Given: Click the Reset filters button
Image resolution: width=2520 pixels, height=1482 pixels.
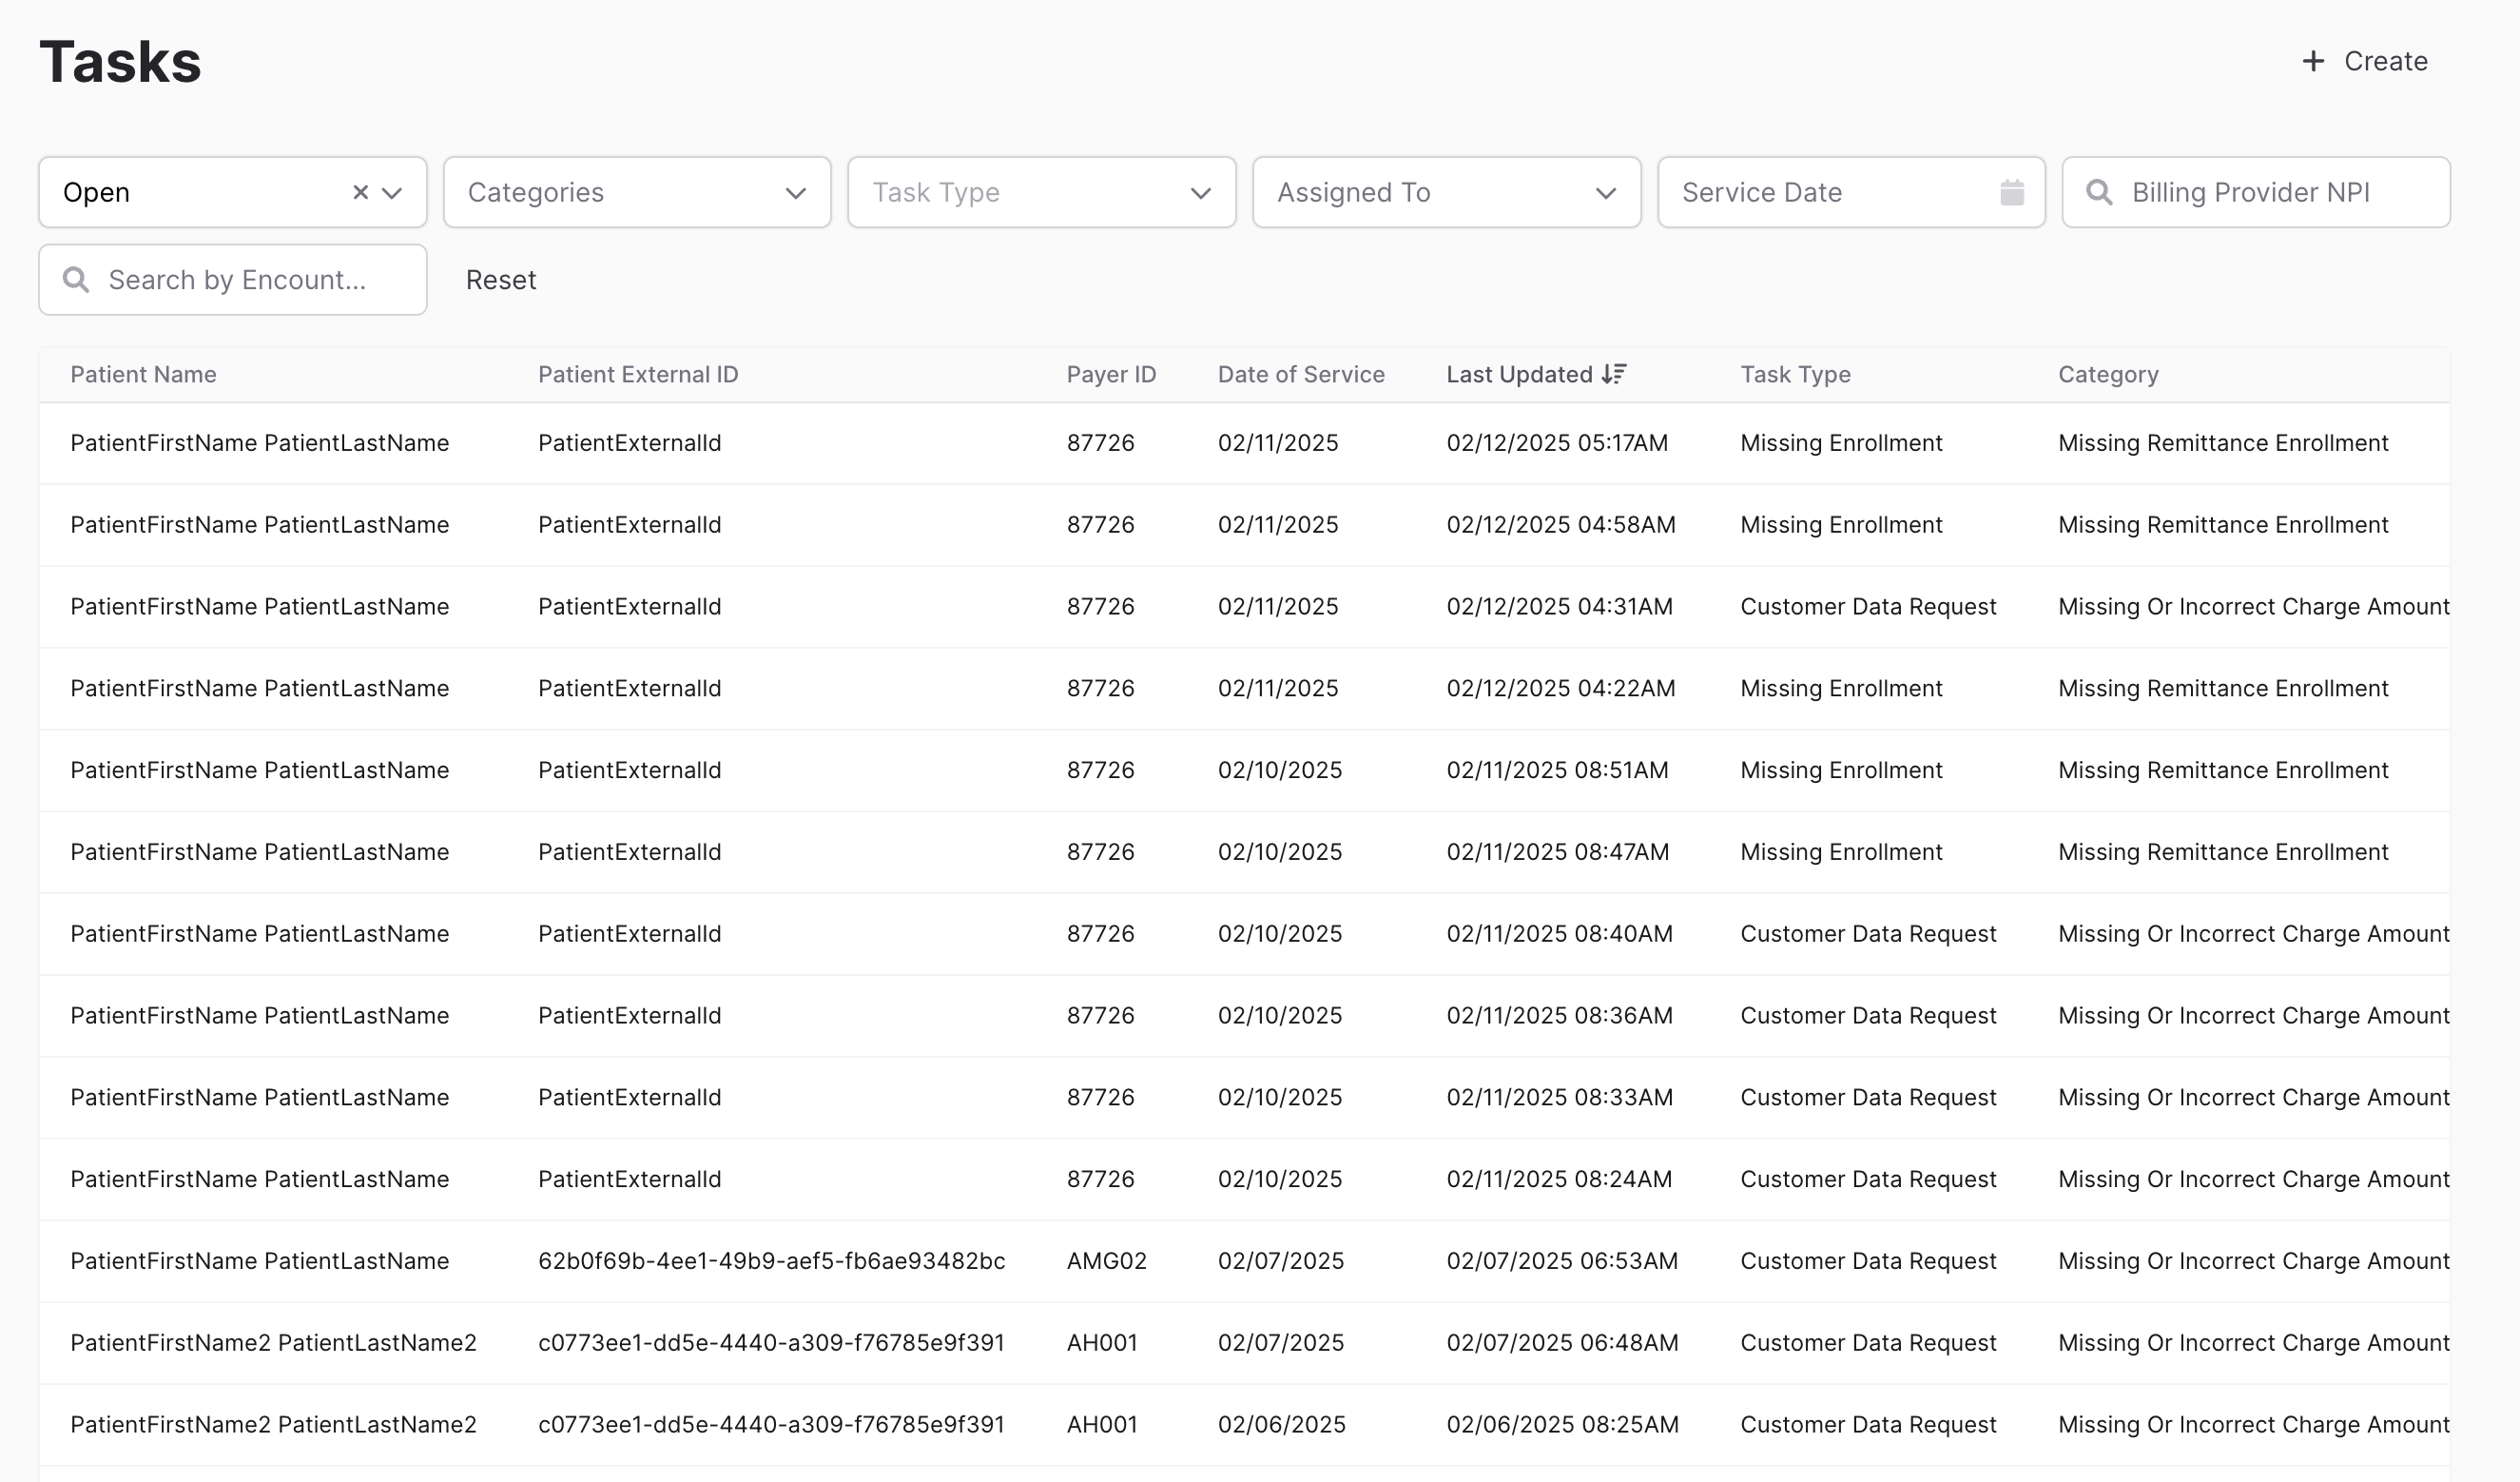Looking at the screenshot, I should tap(501, 280).
